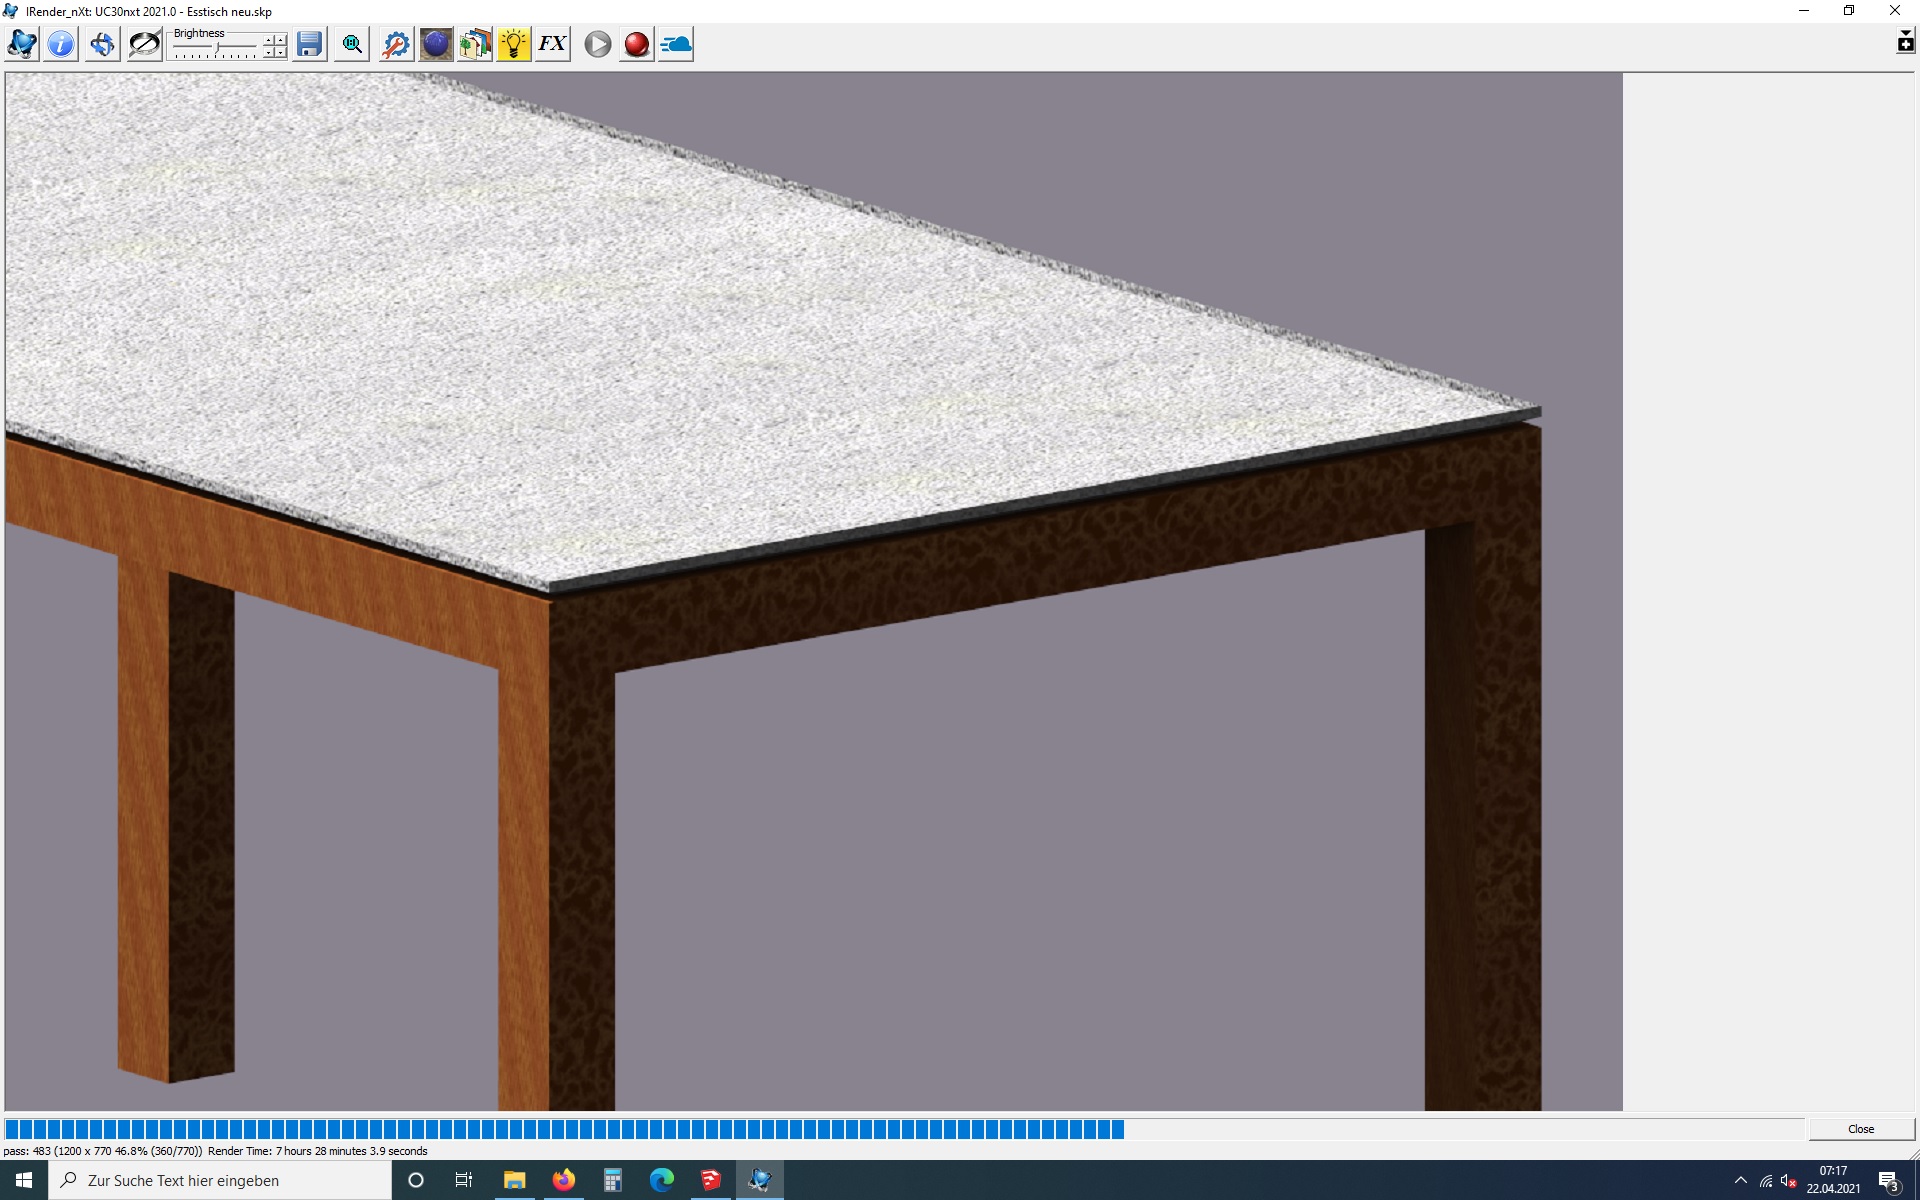Open the background images icon

[x=475, y=44]
